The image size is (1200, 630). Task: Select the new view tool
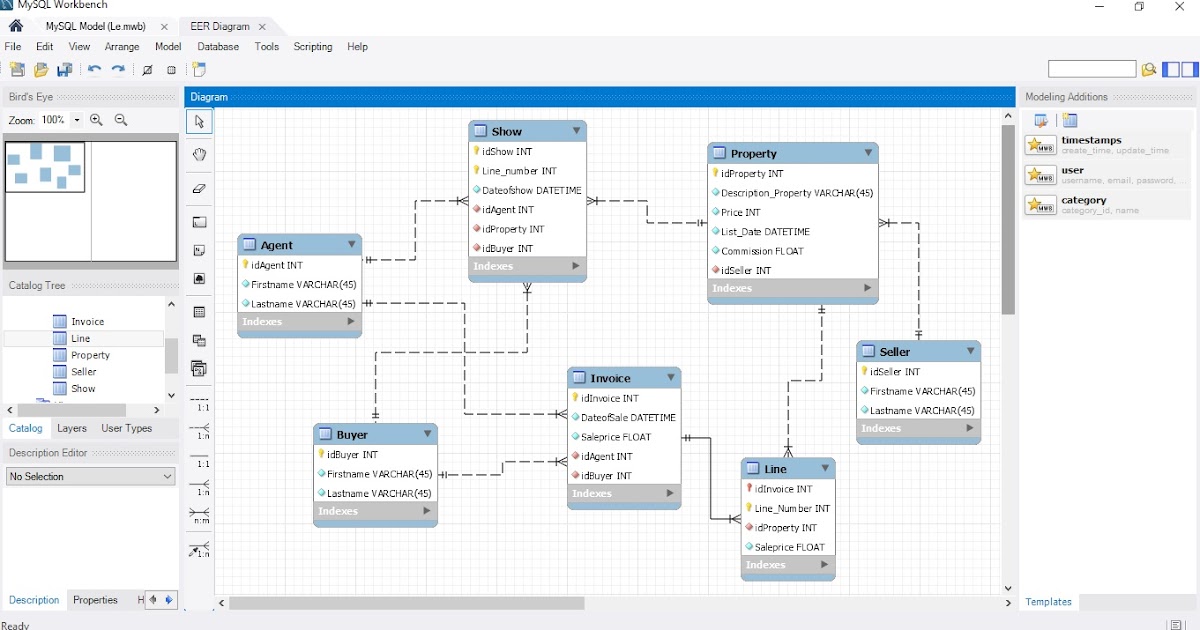pyautogui.click(x=199, y=341)
